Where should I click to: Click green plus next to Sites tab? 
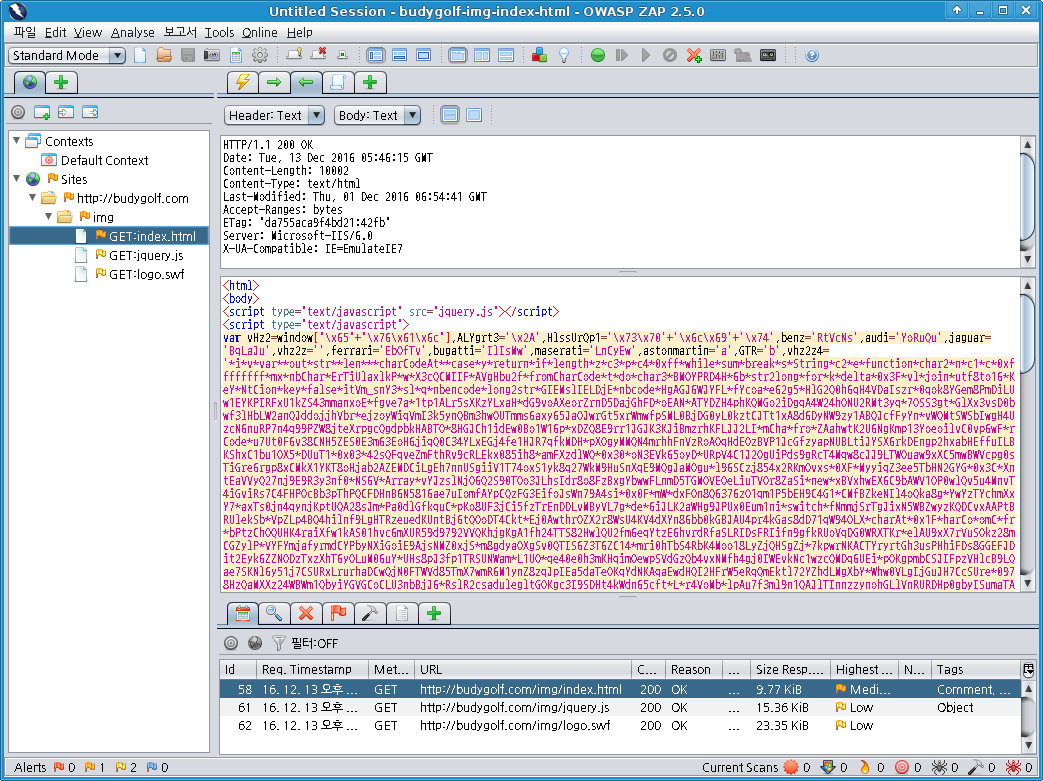click(61, 82)
